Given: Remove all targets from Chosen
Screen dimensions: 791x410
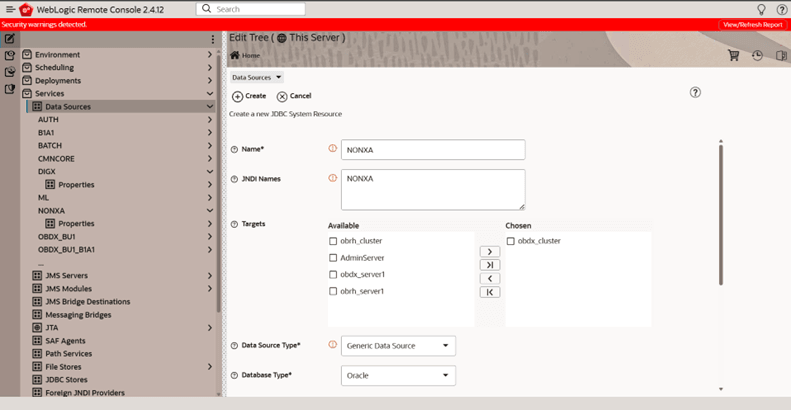Looking at the screenshot, I should [490, 292].
